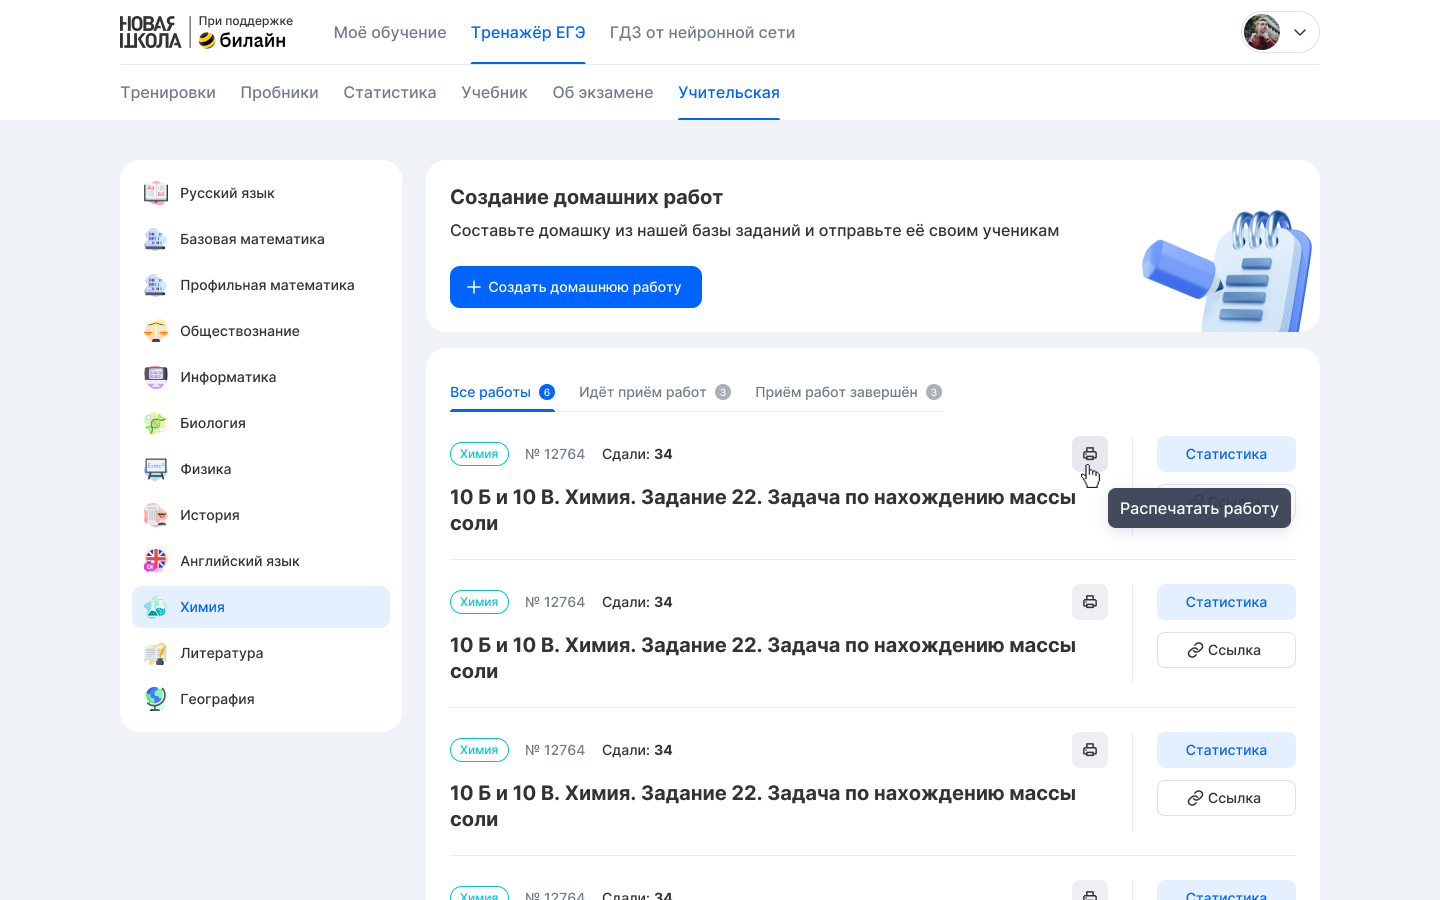Screen dimensions: 1440x900
Task: Open ГДЗ от нейронной сети
Action: [x=702, y=32]
